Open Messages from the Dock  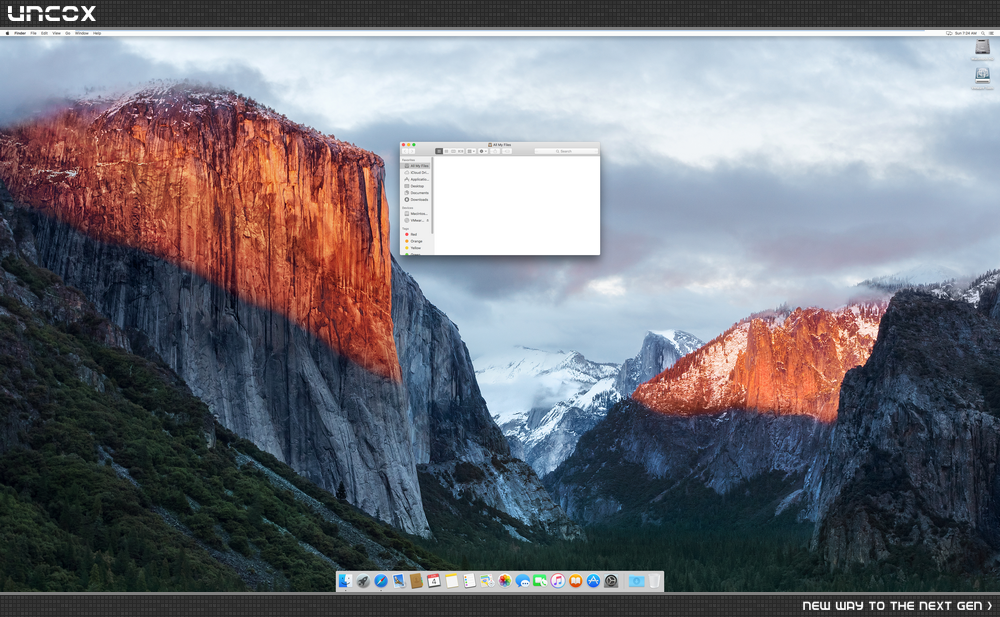click(522, 581)
